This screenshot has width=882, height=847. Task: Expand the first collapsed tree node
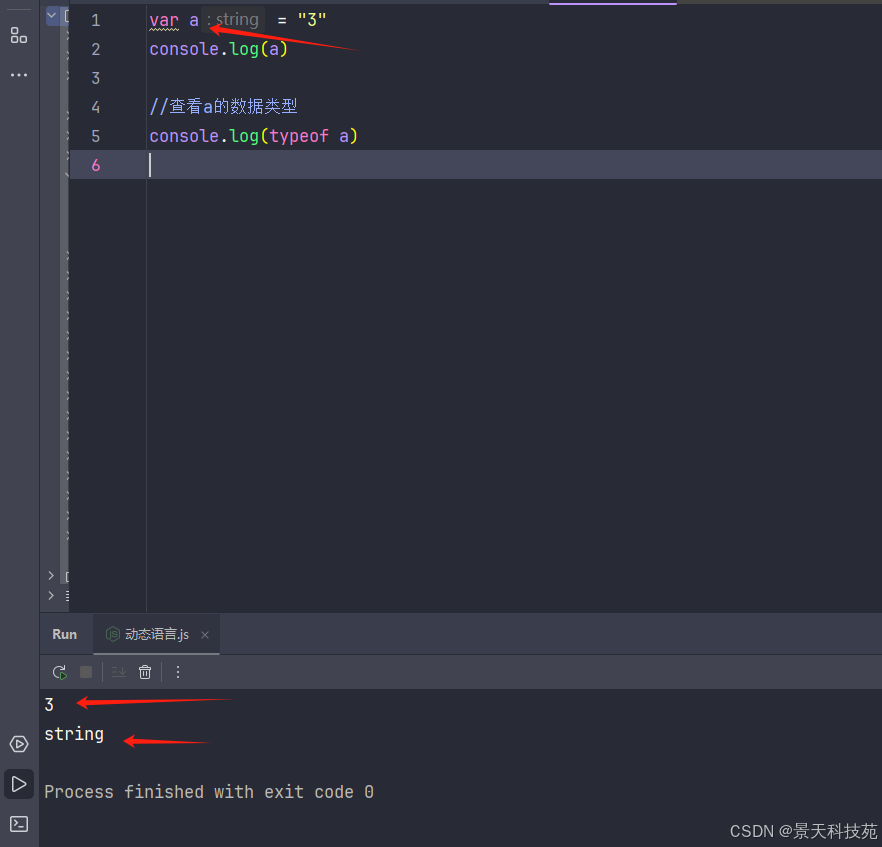tap(51, 575)
